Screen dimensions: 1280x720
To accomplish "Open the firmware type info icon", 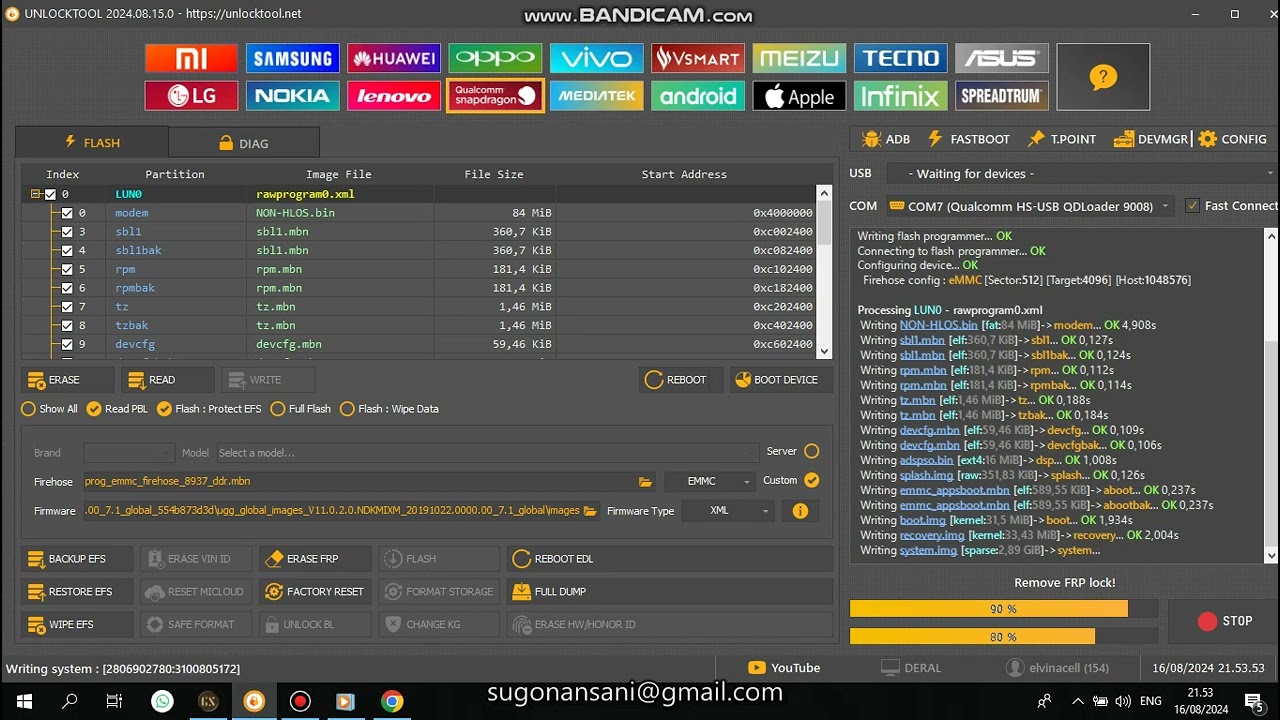I will [800, 511].
